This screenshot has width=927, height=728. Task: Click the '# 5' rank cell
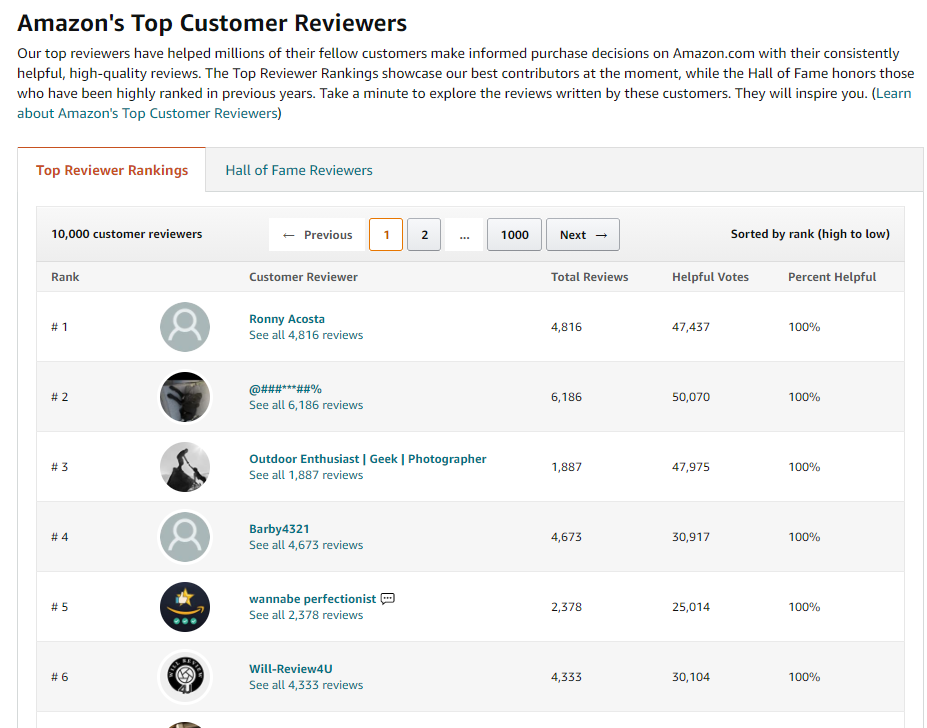(59, 607)
